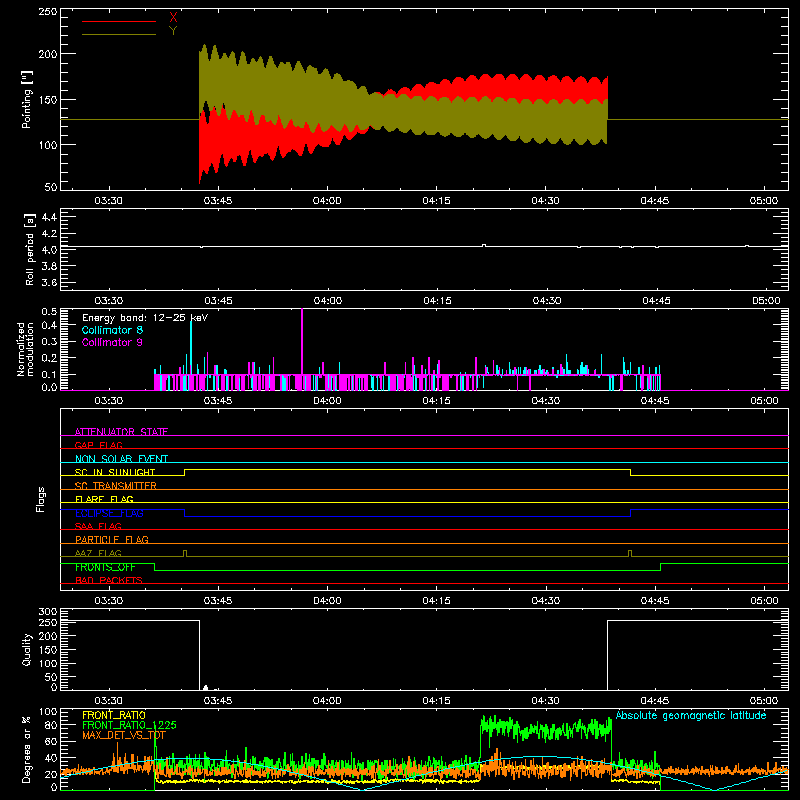Click the green FRONT_RATIO_1225 legend entry
The image size is (800, 800).
(x=129, y=725)
